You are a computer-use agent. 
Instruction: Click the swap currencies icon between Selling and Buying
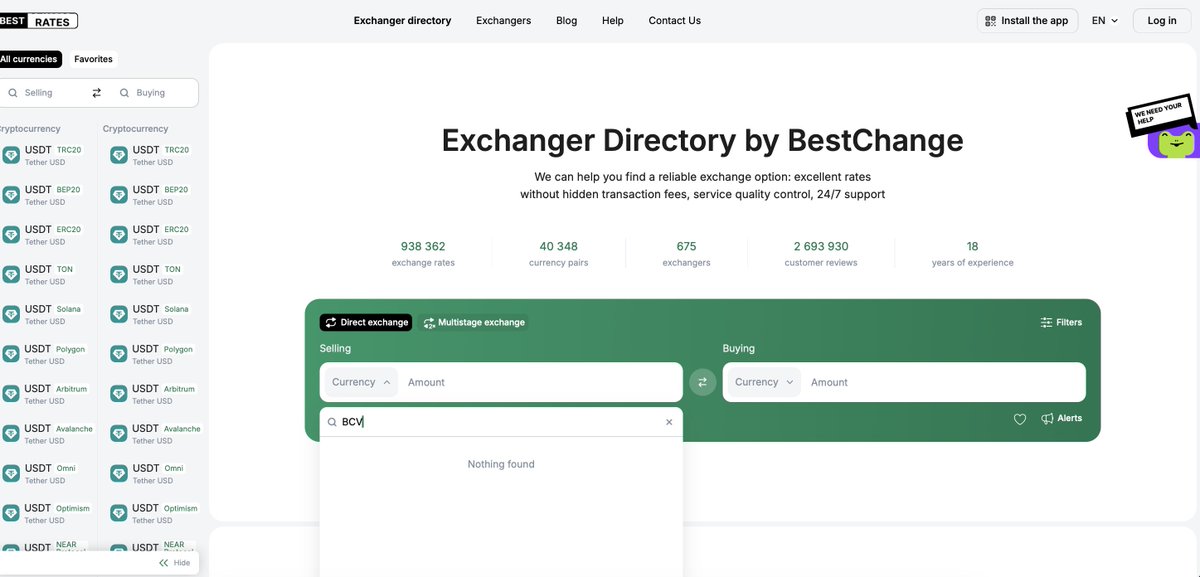pos(703,382)
